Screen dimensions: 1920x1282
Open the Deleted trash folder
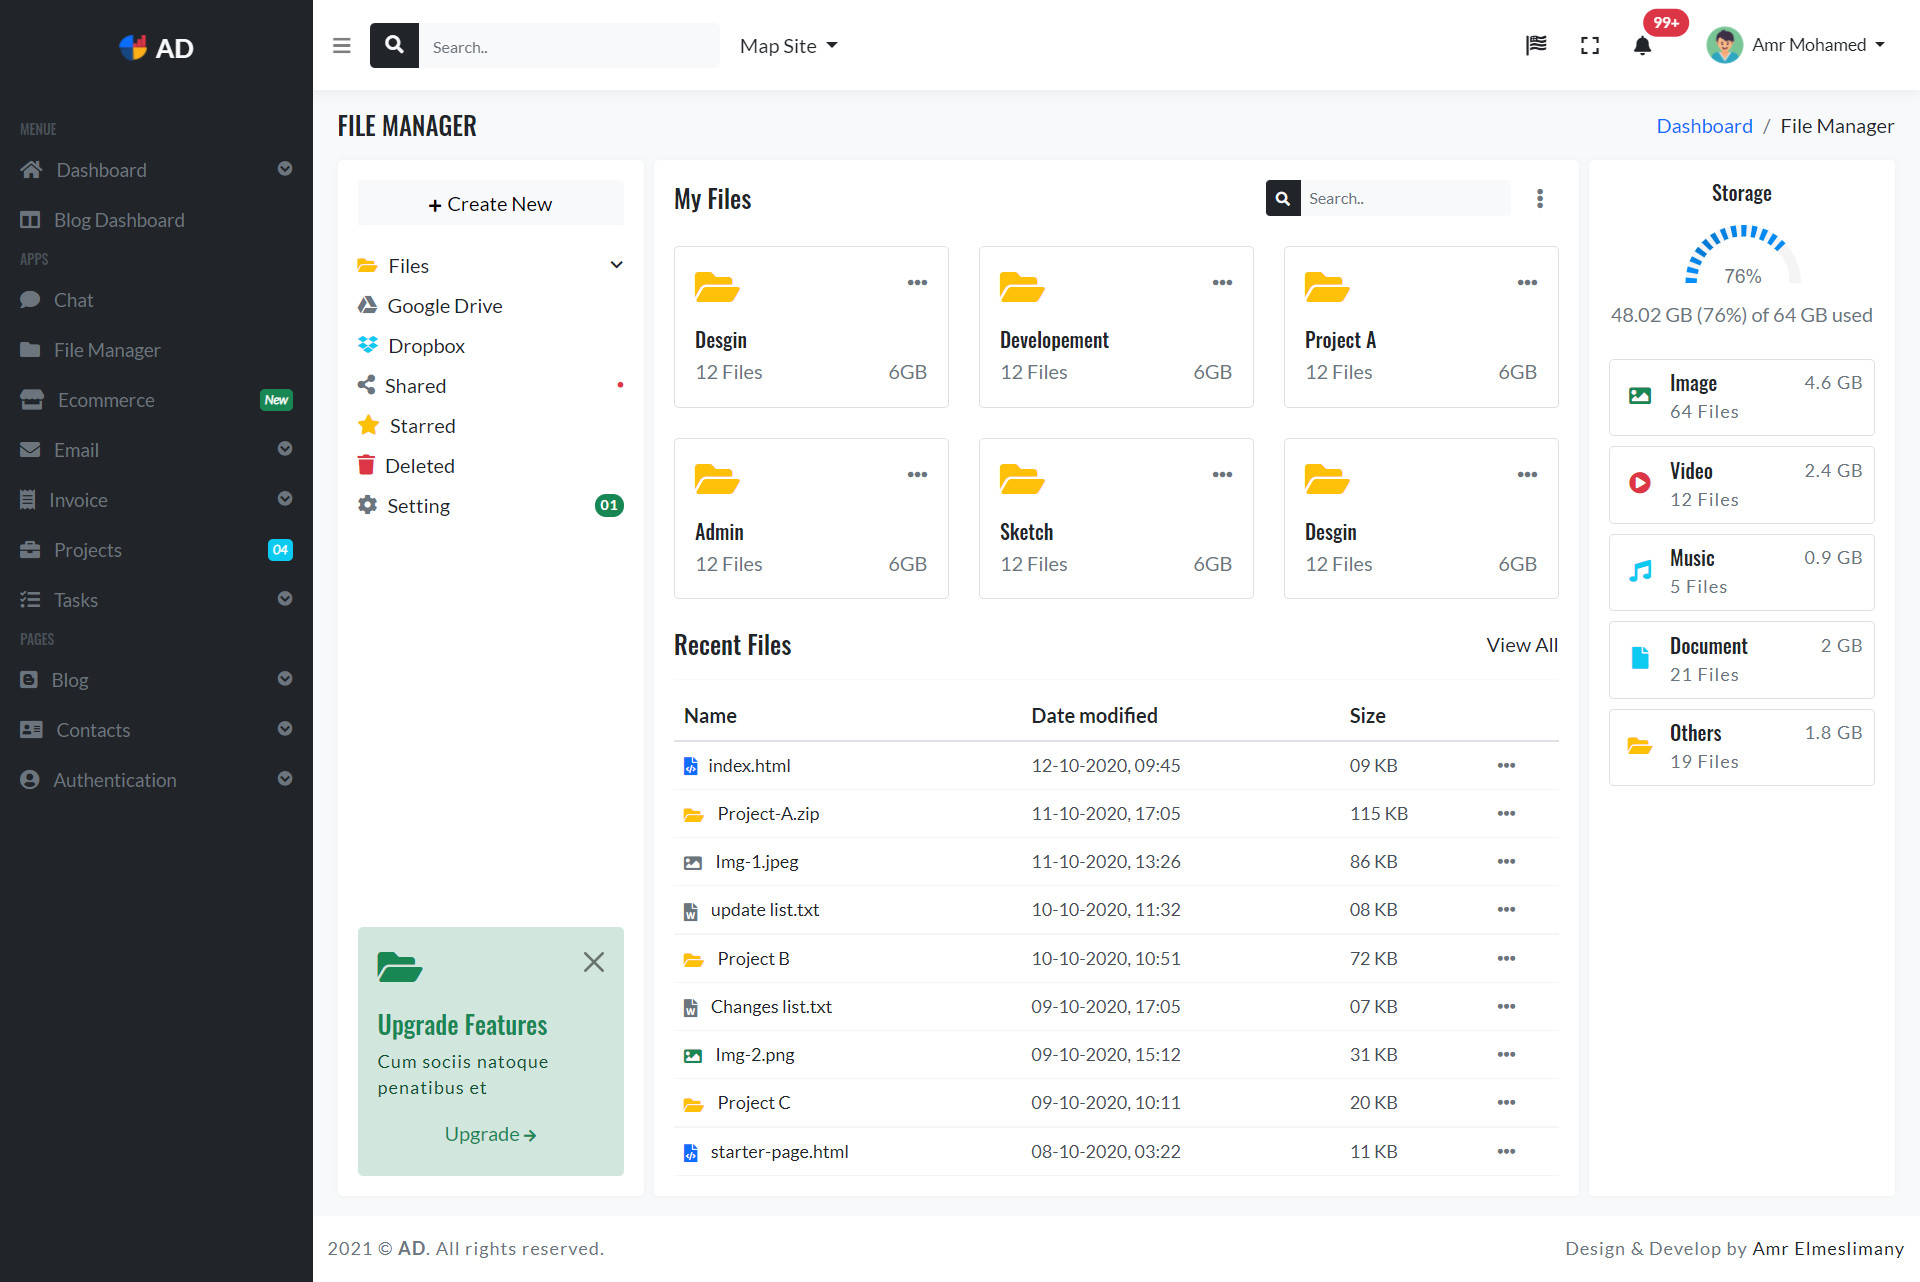(419, 466)
